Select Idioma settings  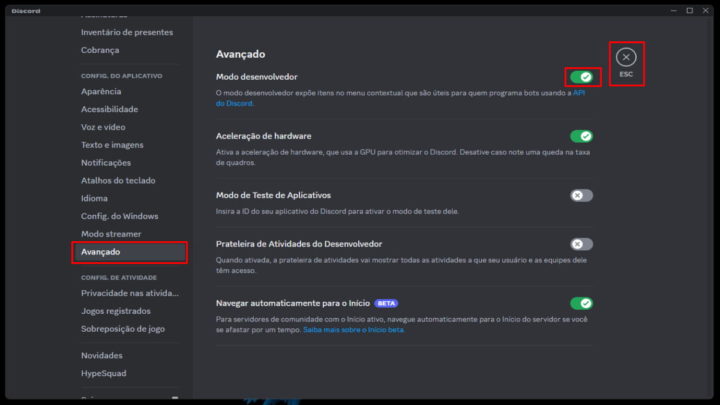[94, 198]
